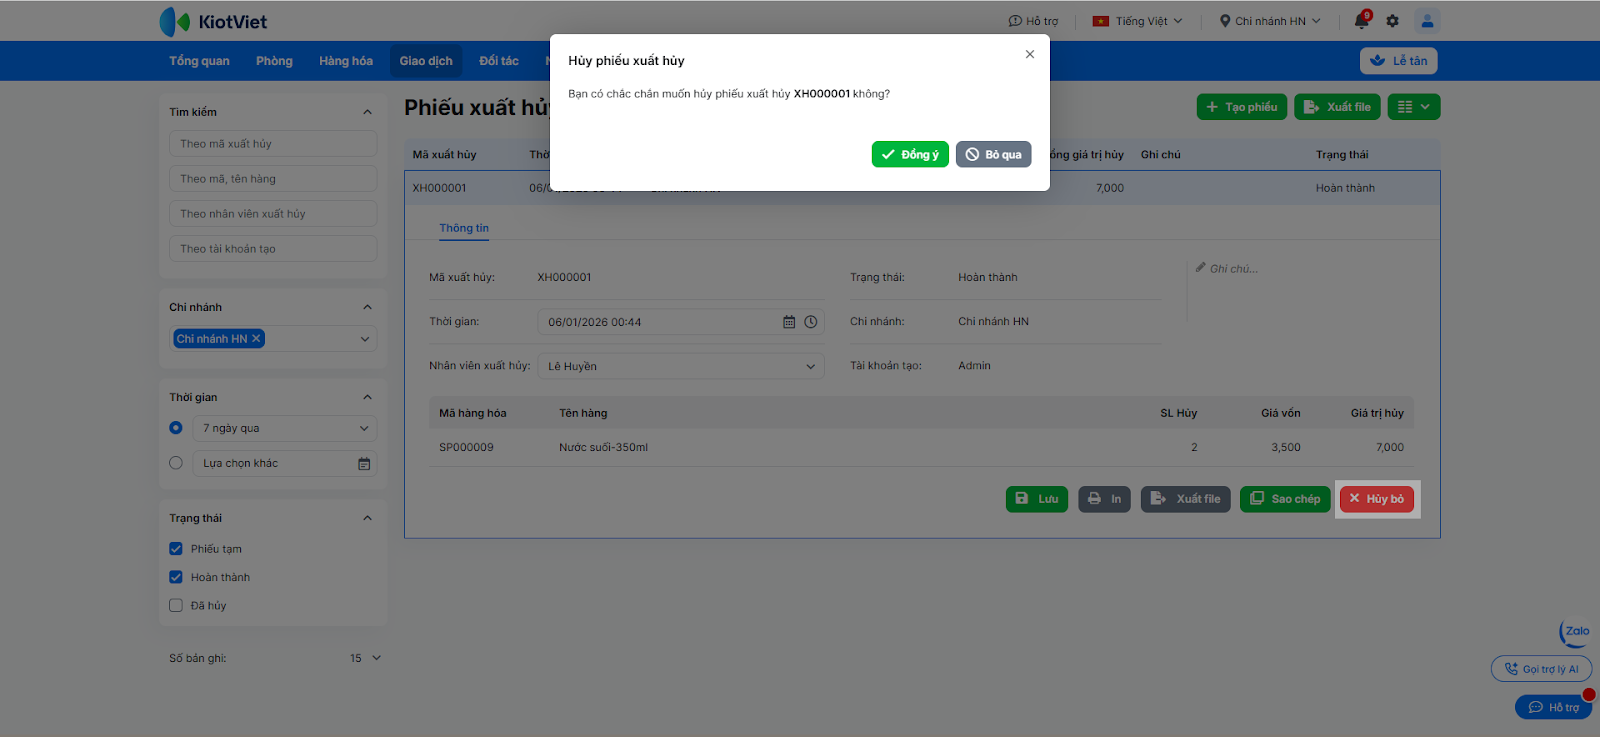The height and width of the screenshot is (737, 1600).
Task: Switch to the Thông tin tab
Action: [x=464, y=228]
